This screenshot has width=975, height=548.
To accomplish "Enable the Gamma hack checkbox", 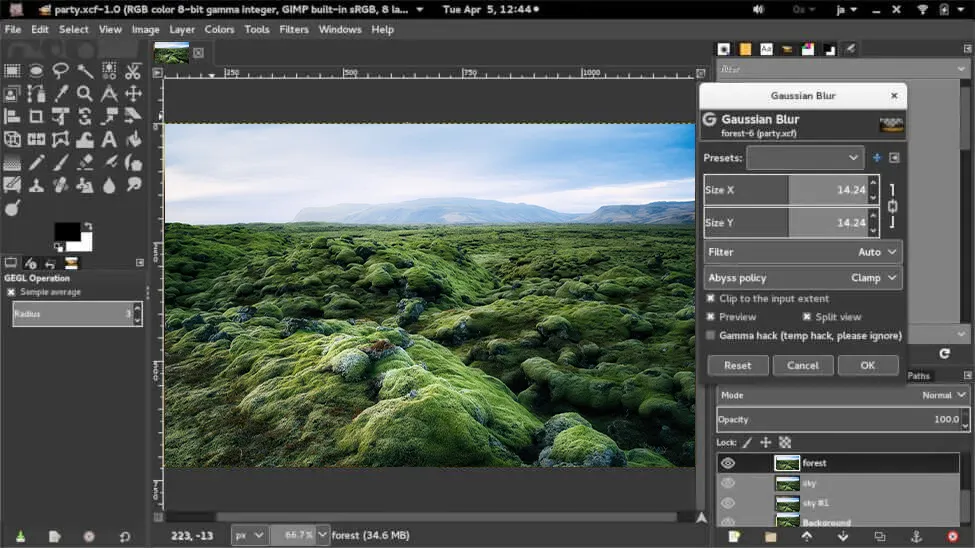I will (711, 336).
